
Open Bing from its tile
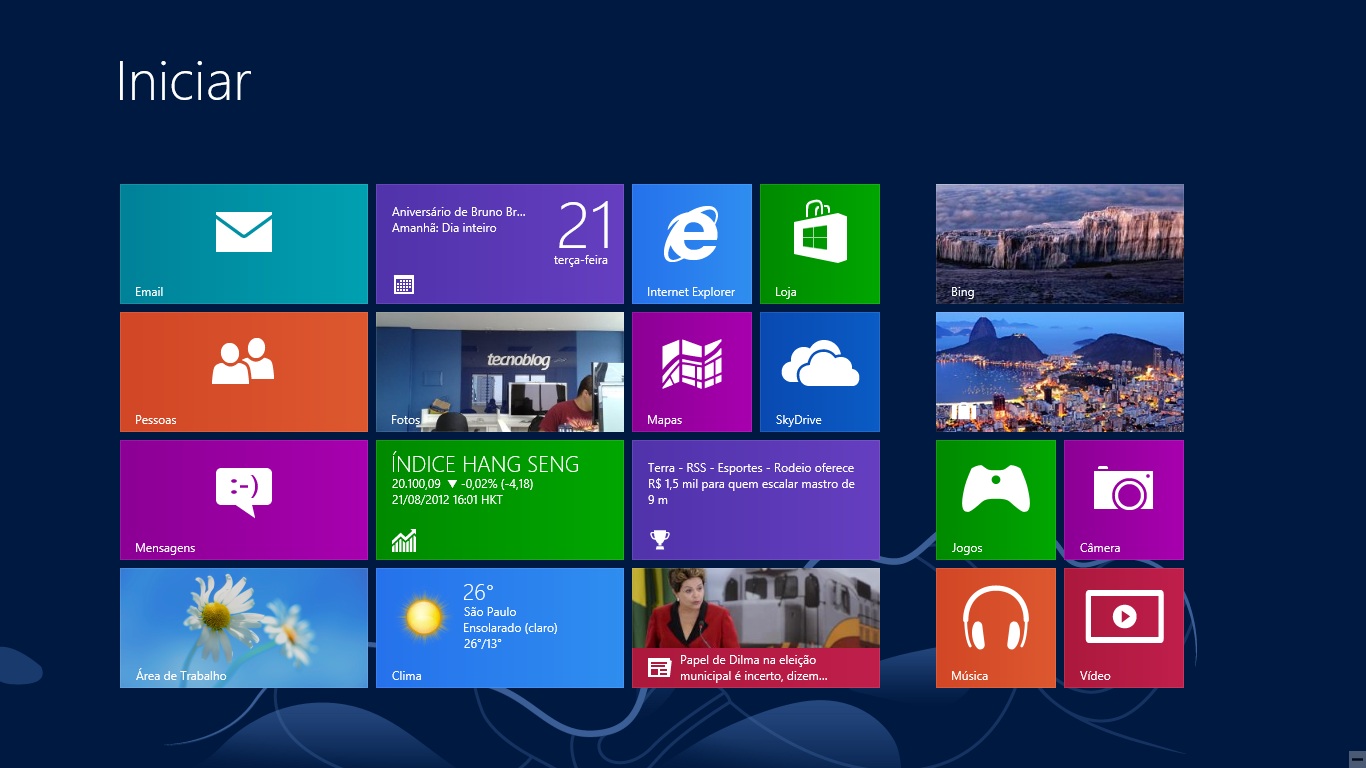click(1059, 243)
